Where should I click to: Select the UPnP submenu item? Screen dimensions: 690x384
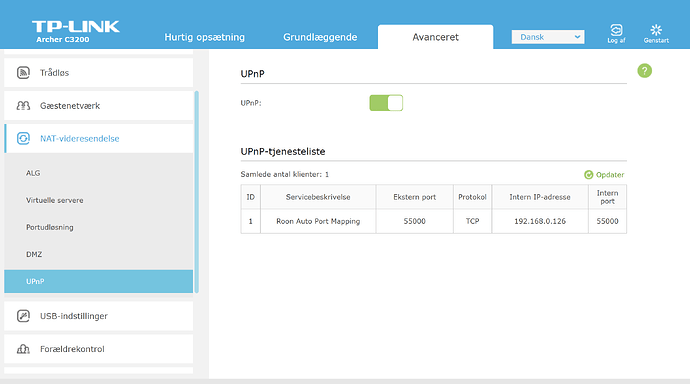tap(99, 282)
